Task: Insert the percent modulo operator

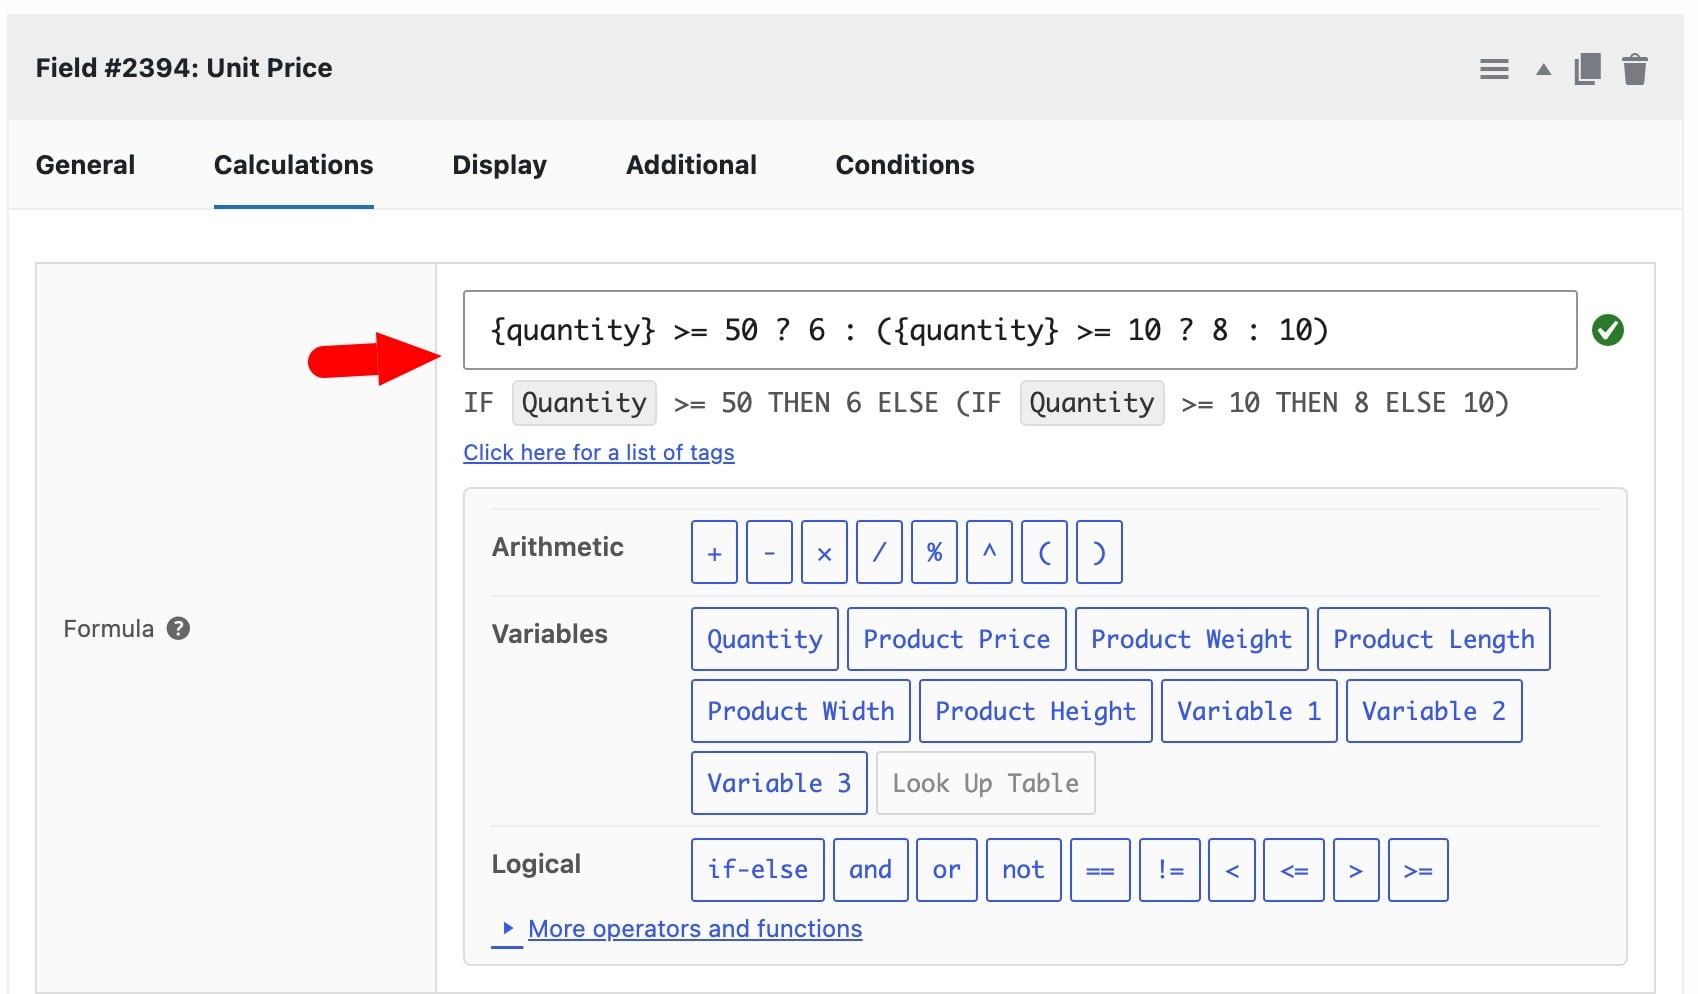Action: 934,552
